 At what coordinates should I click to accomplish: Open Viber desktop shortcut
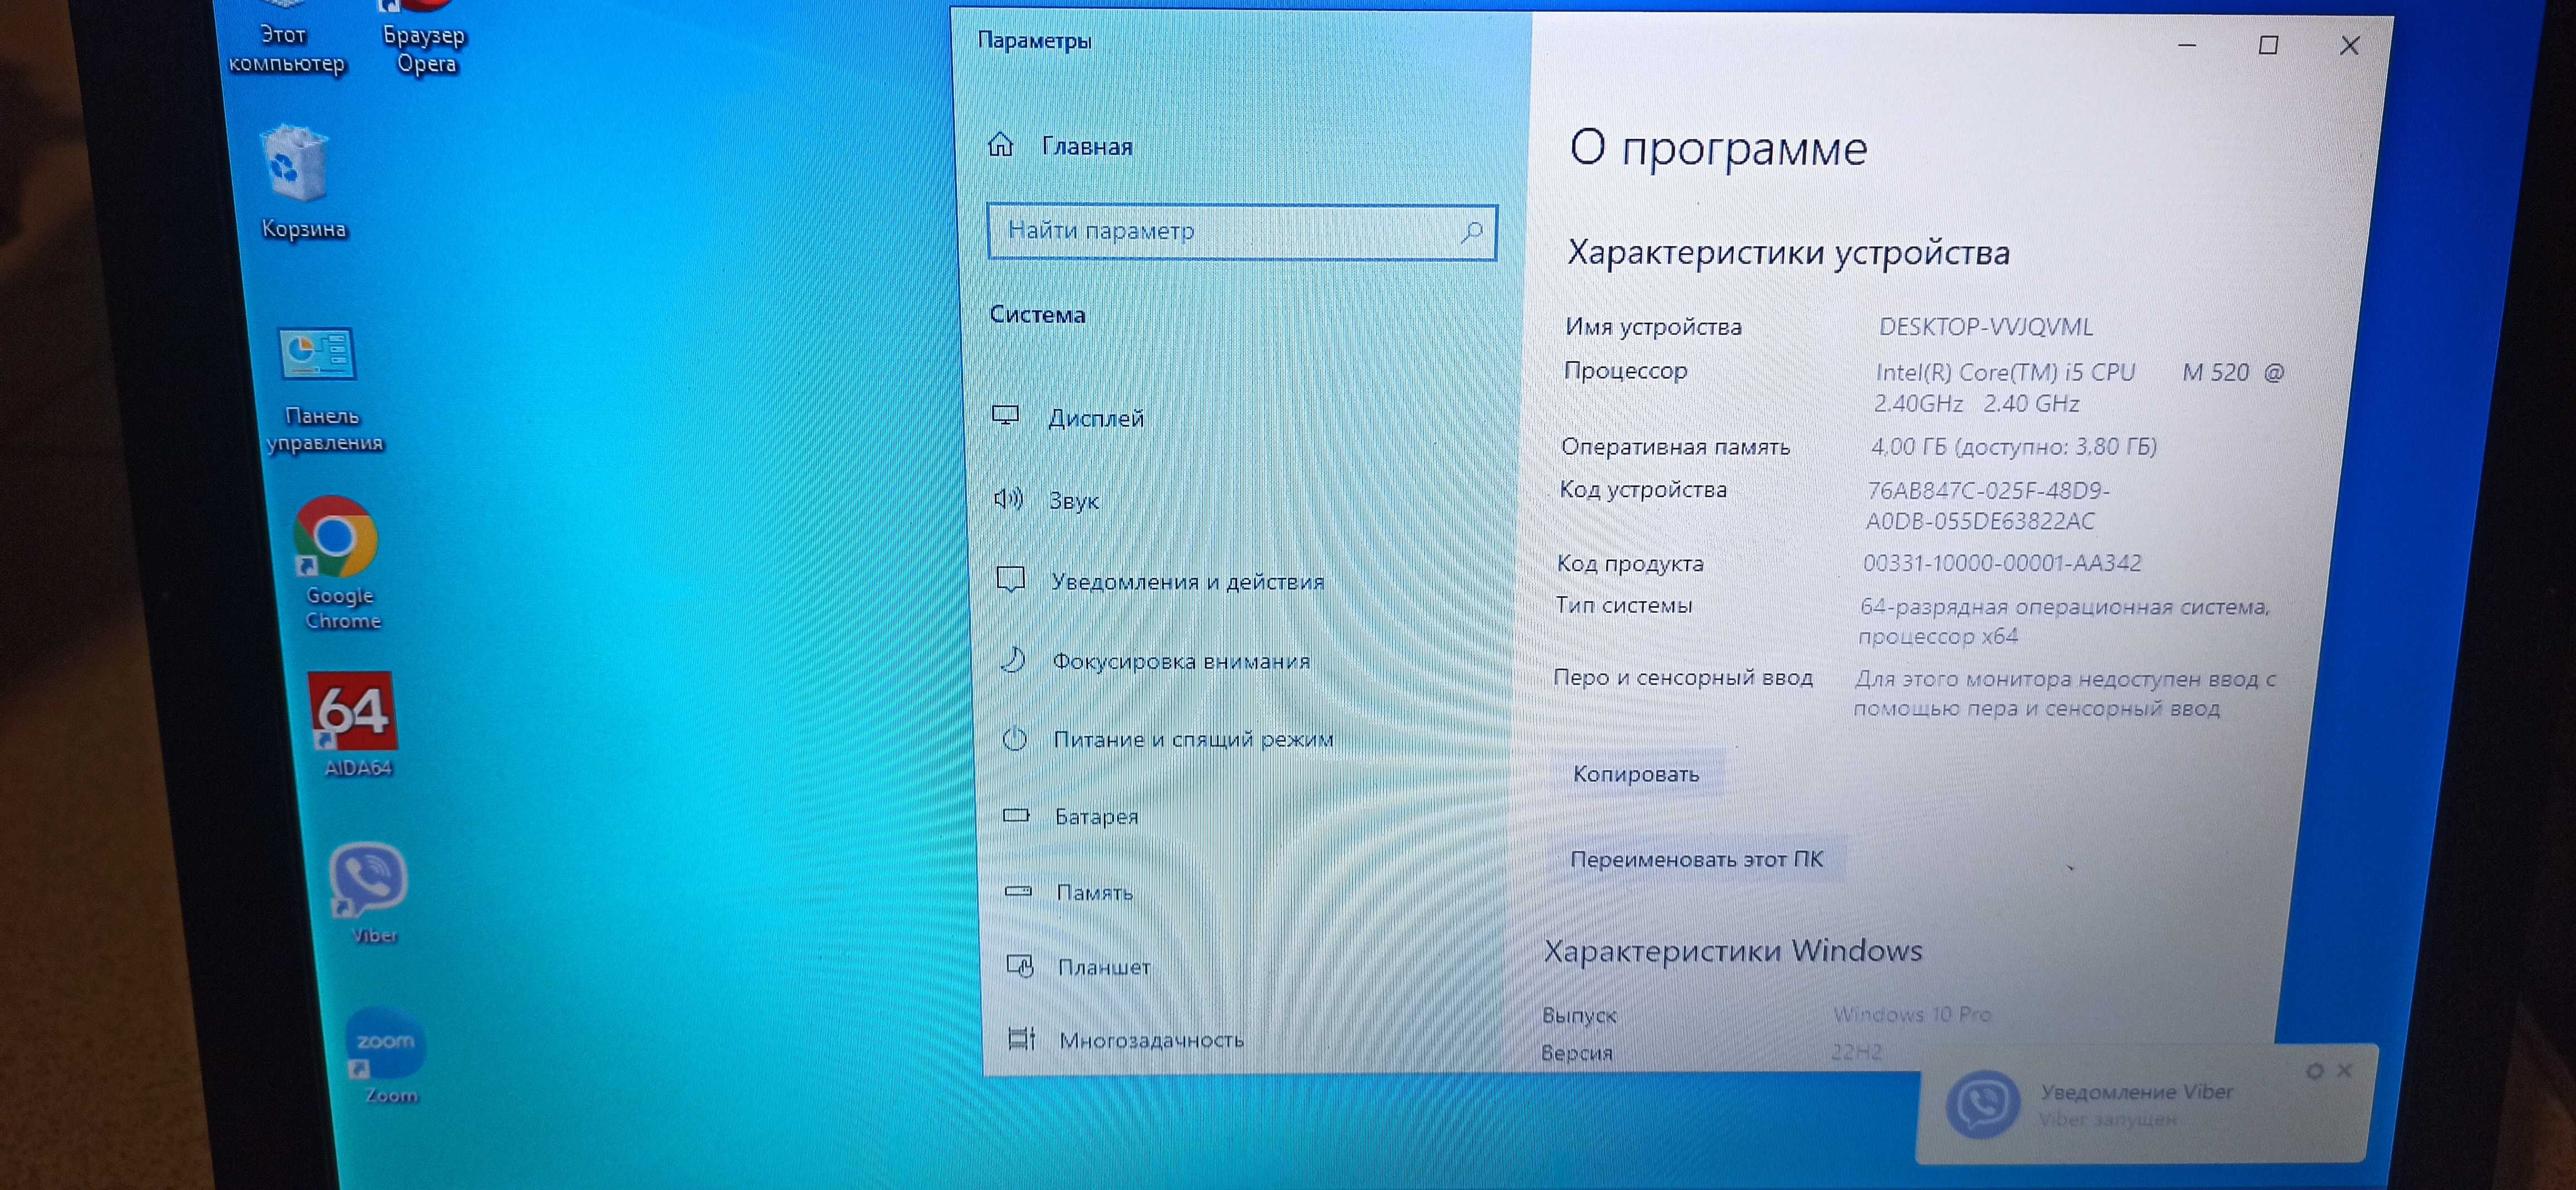370,894
